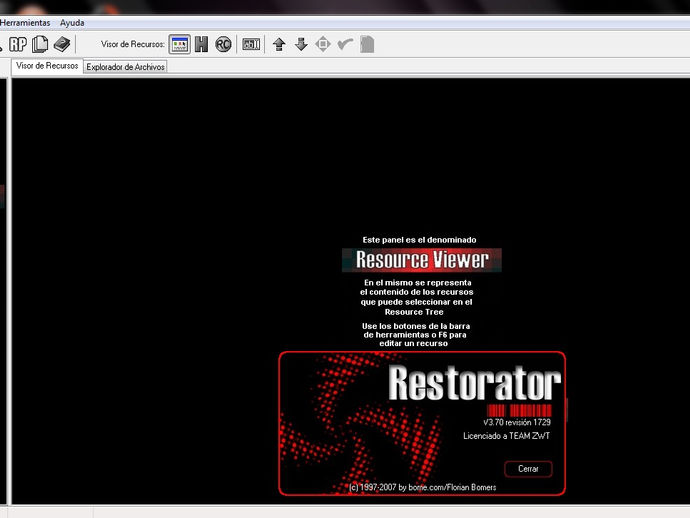Click the Resource Viewer banner
The width and height of the screenshot is (690, 518).
[422, 260]
